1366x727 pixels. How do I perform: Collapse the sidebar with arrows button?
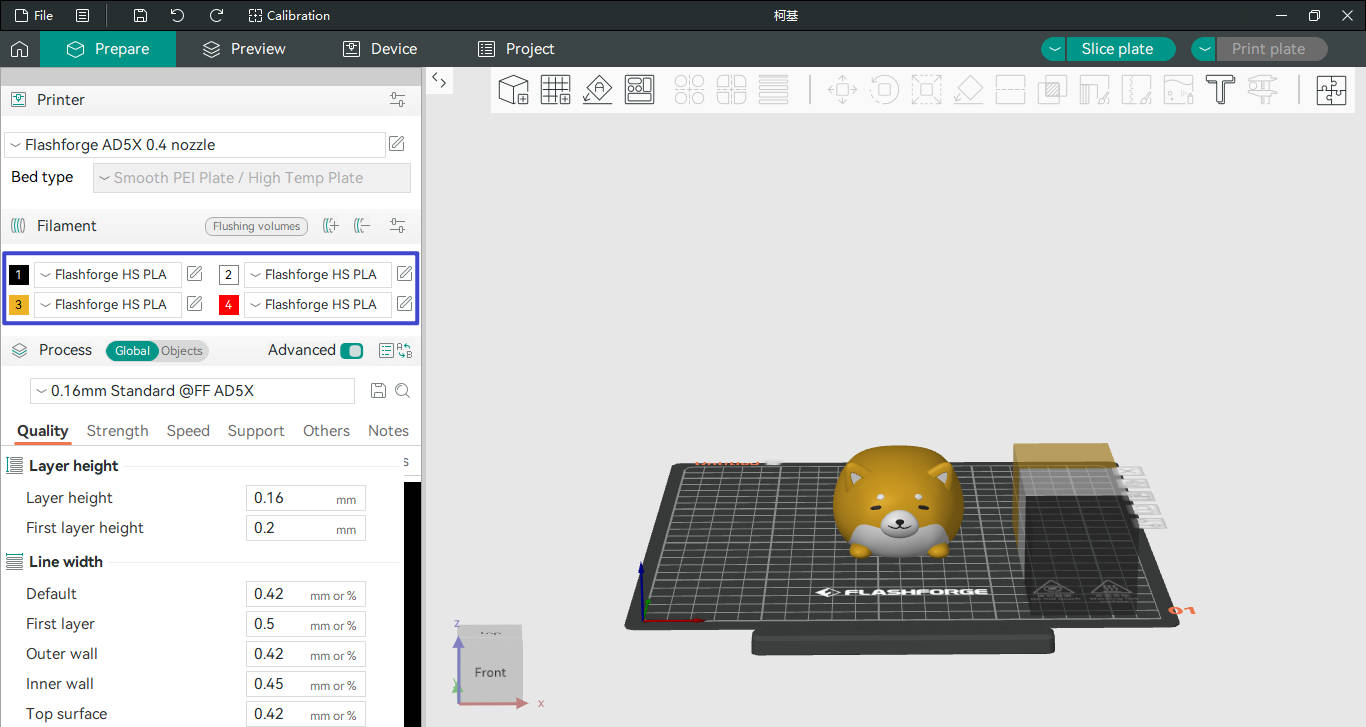[439, 81]
